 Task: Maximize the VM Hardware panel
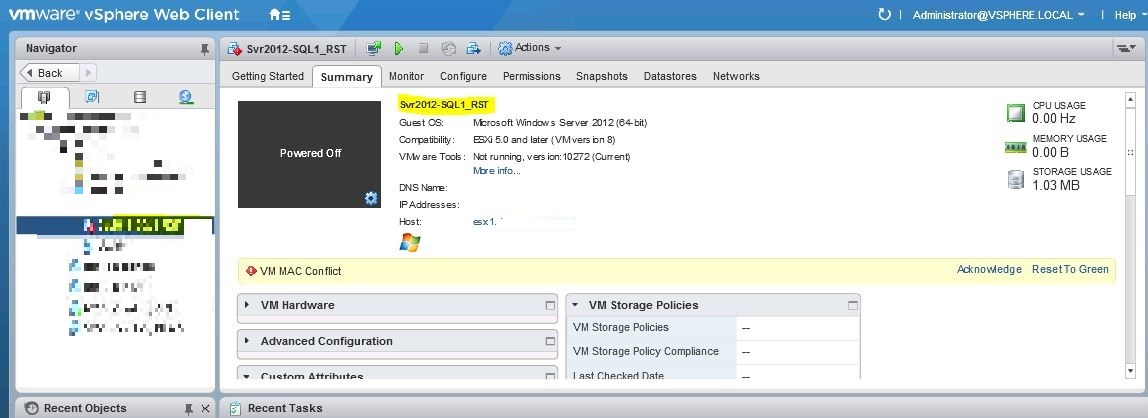(x=551, y=305)
